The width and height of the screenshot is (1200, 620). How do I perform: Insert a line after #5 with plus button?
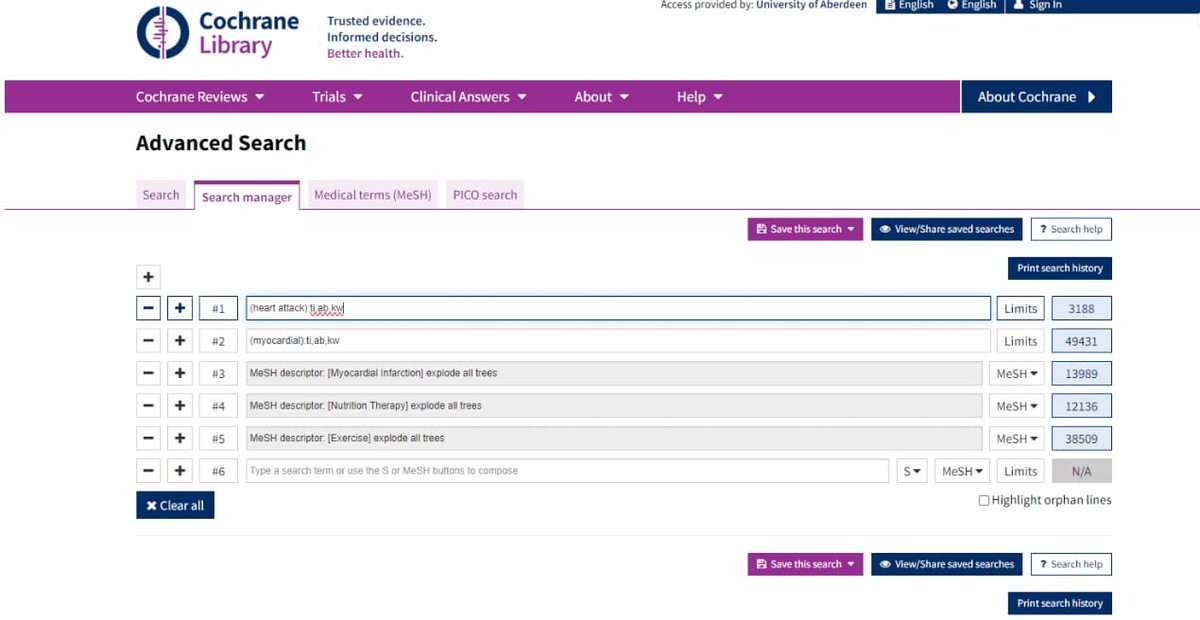(x=180, y=438)
